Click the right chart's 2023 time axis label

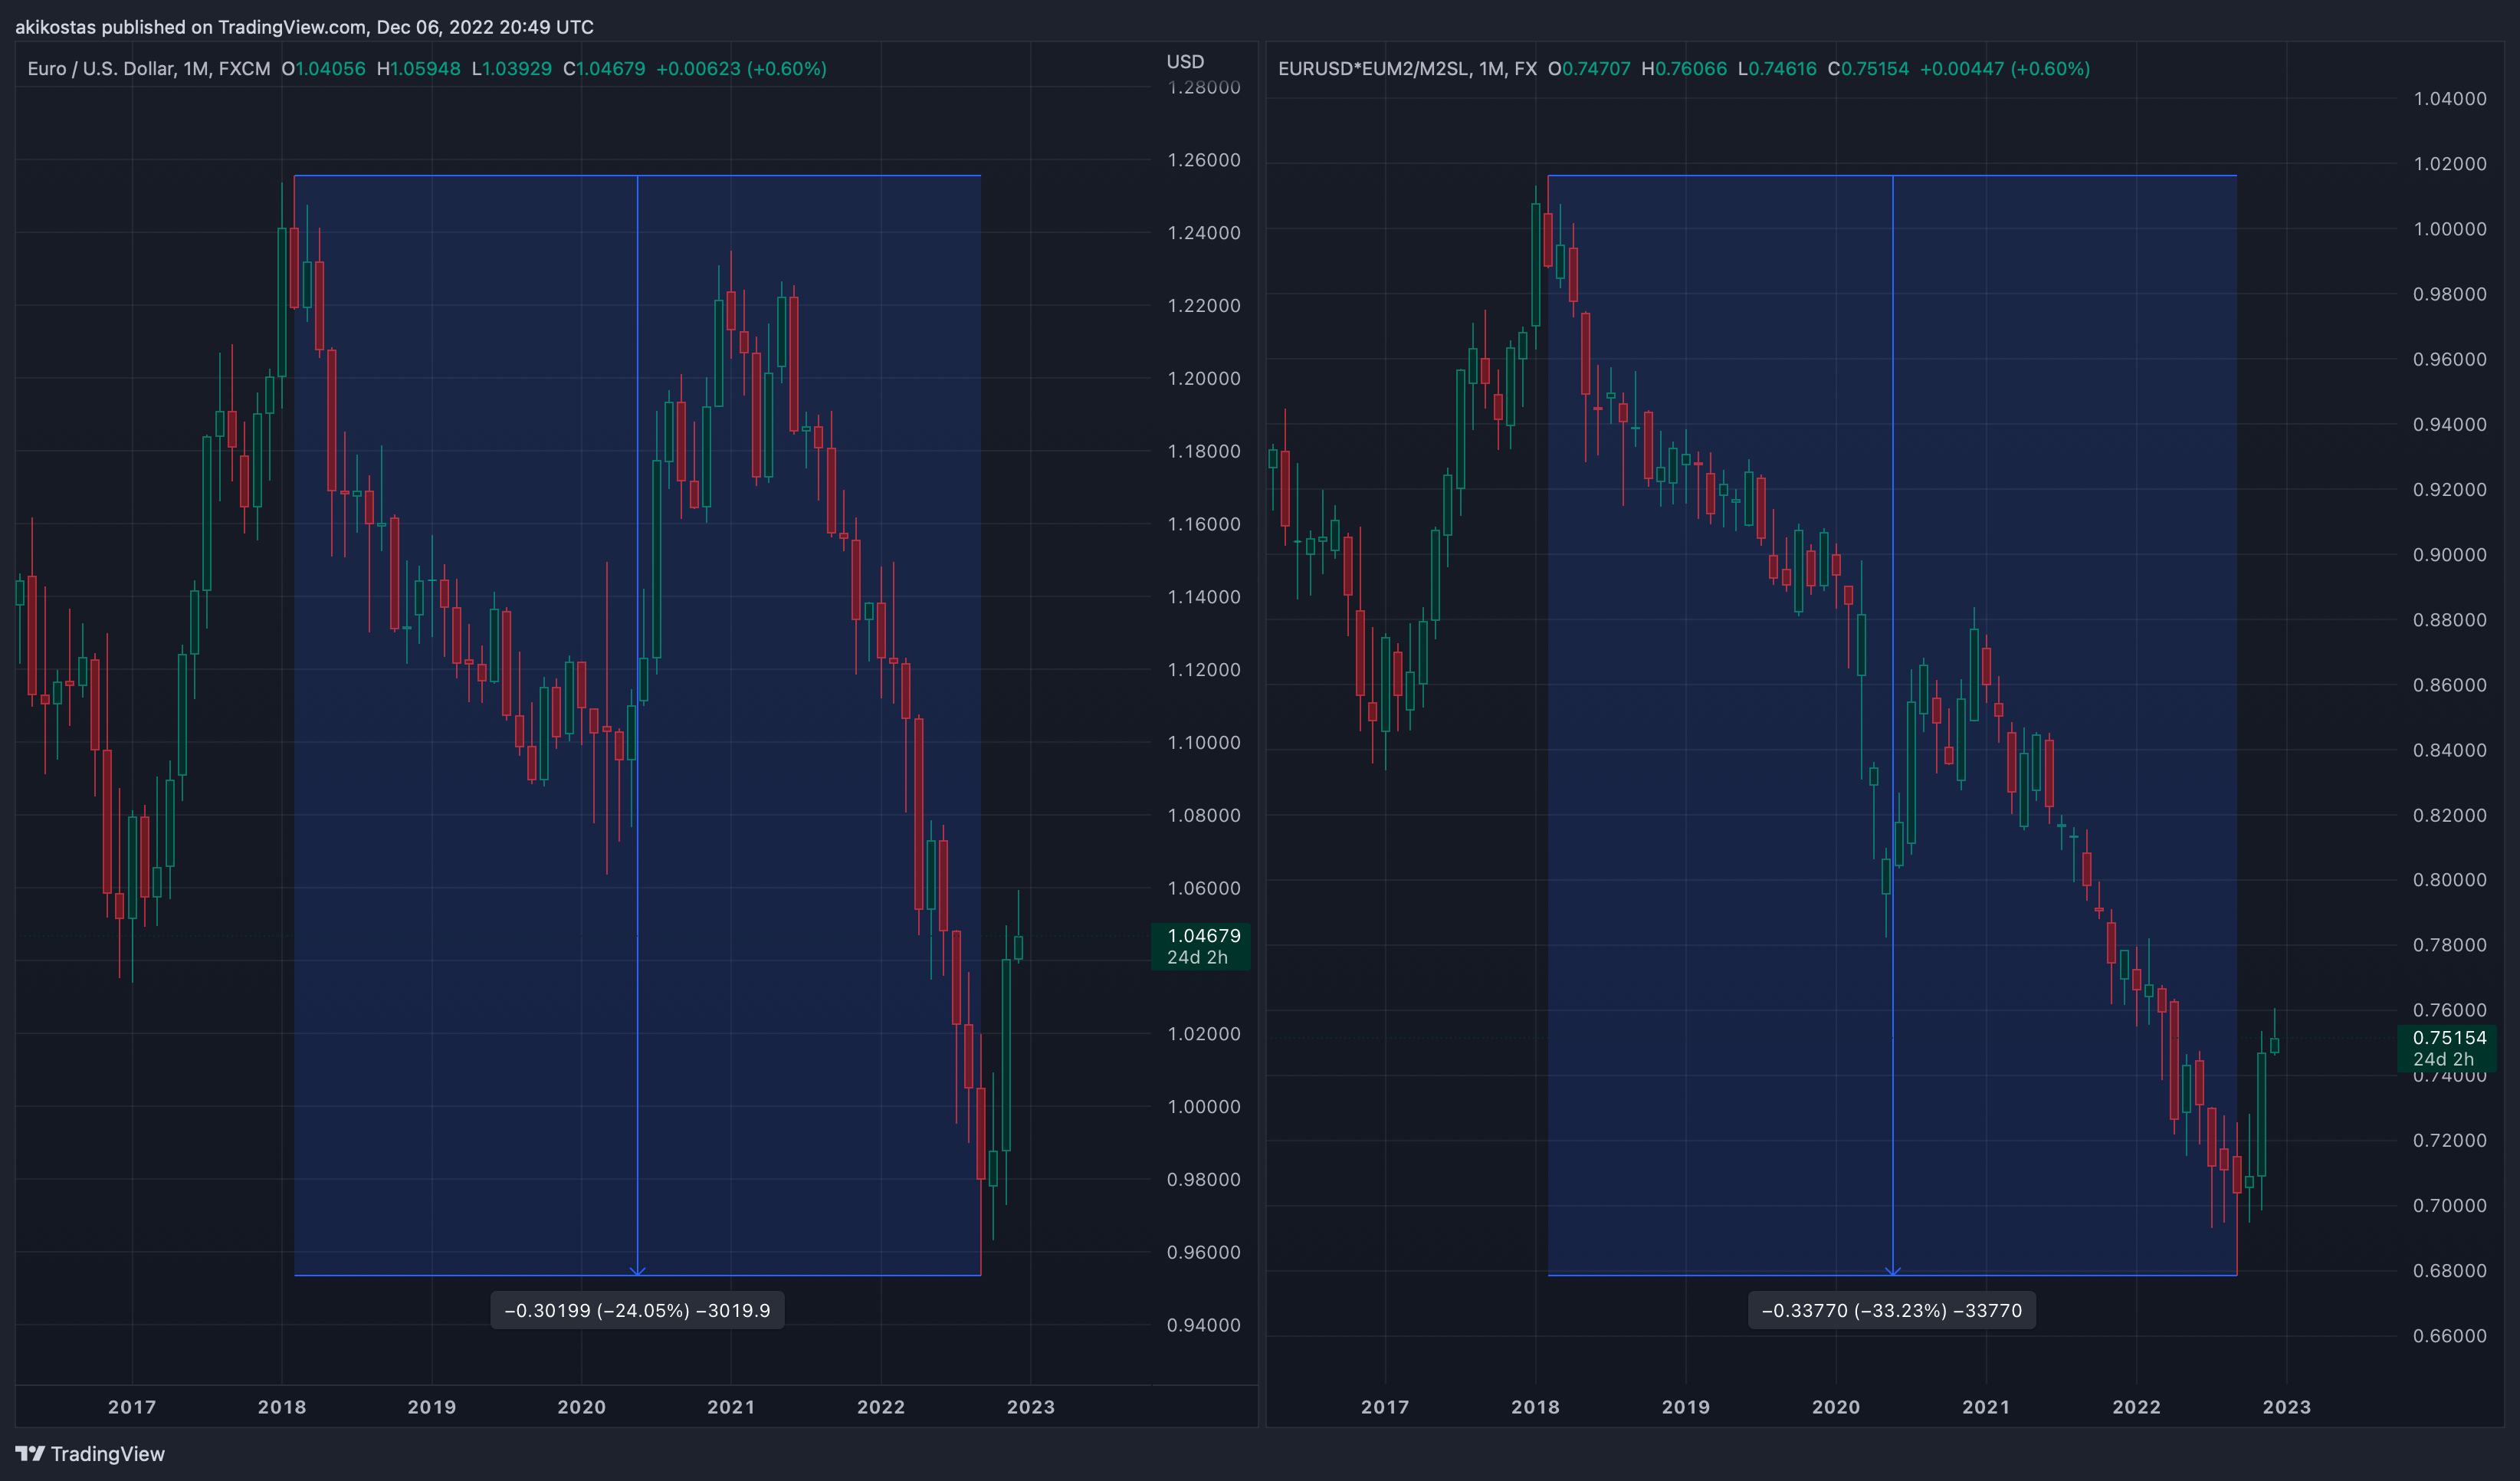tap(2287, 1407)
